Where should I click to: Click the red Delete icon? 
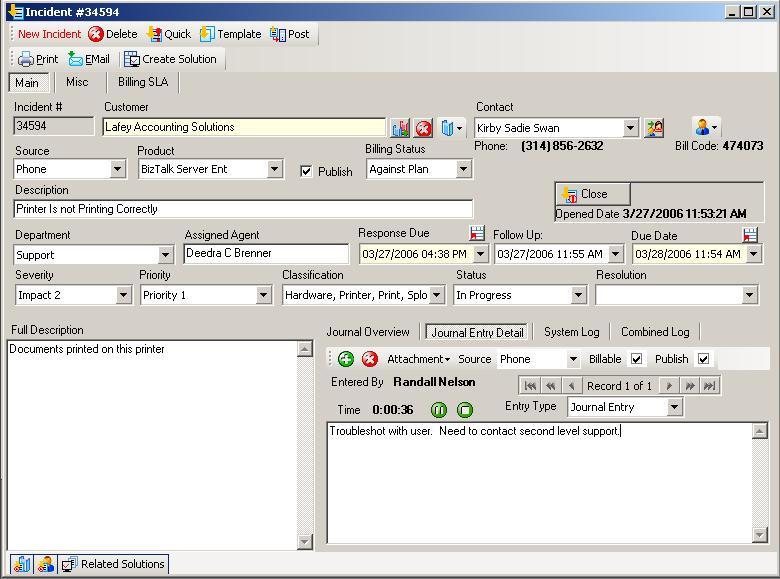pyautogui.click(x=96, y=34)
